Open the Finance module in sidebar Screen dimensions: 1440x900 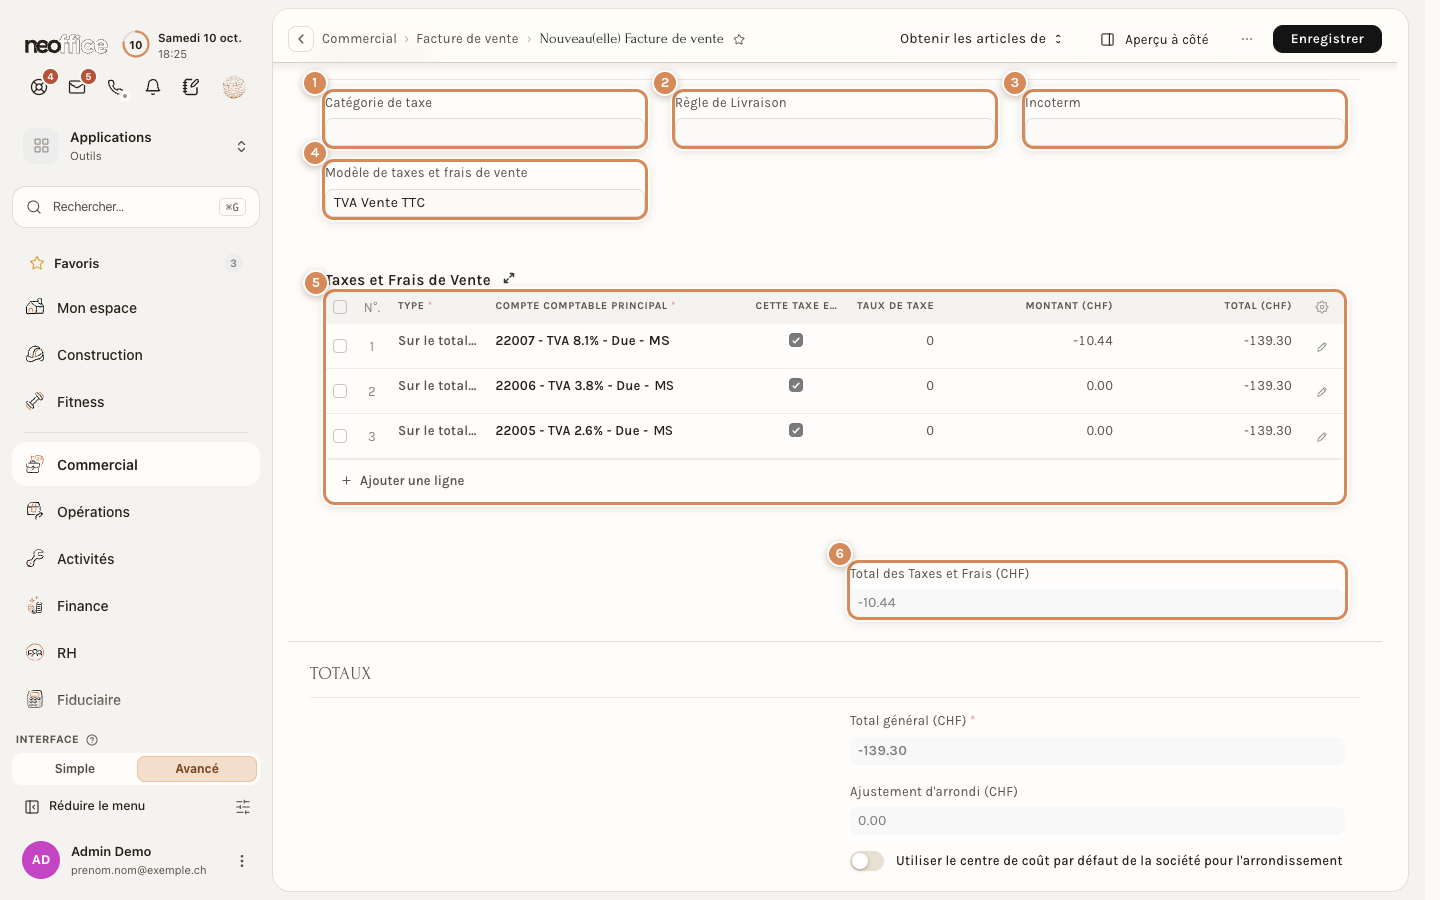click(136, 606)
